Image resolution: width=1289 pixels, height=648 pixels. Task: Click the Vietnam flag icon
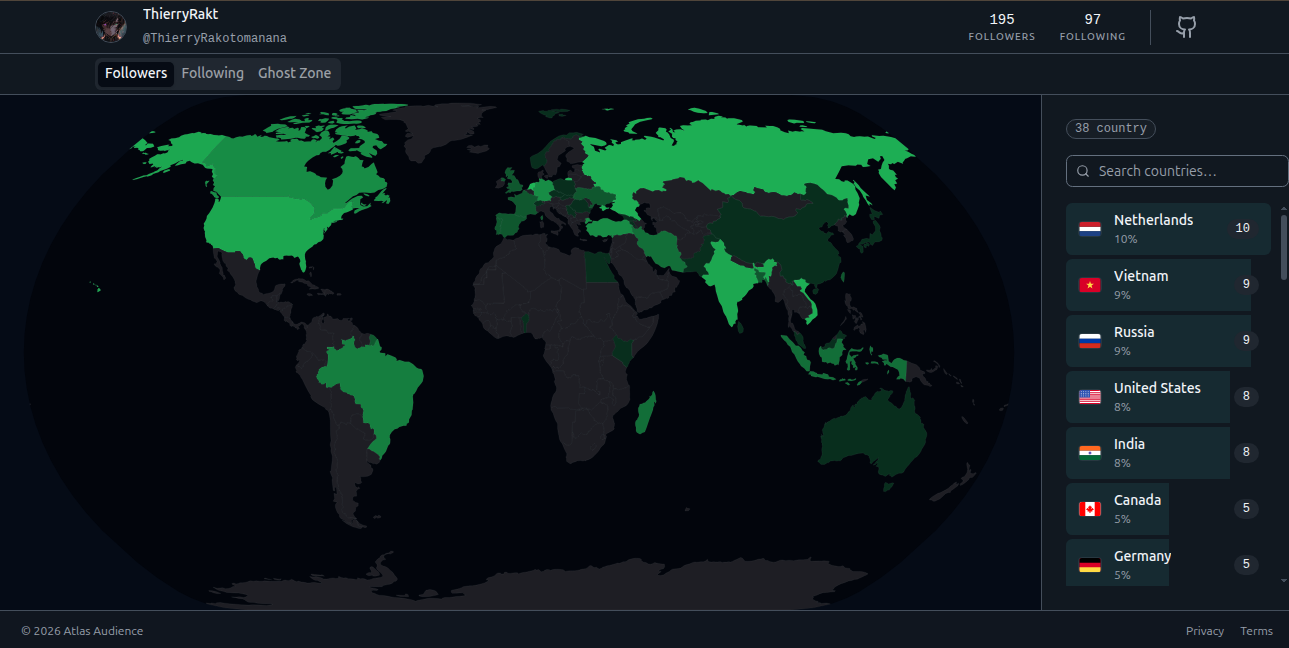(x=1090, y=285)
